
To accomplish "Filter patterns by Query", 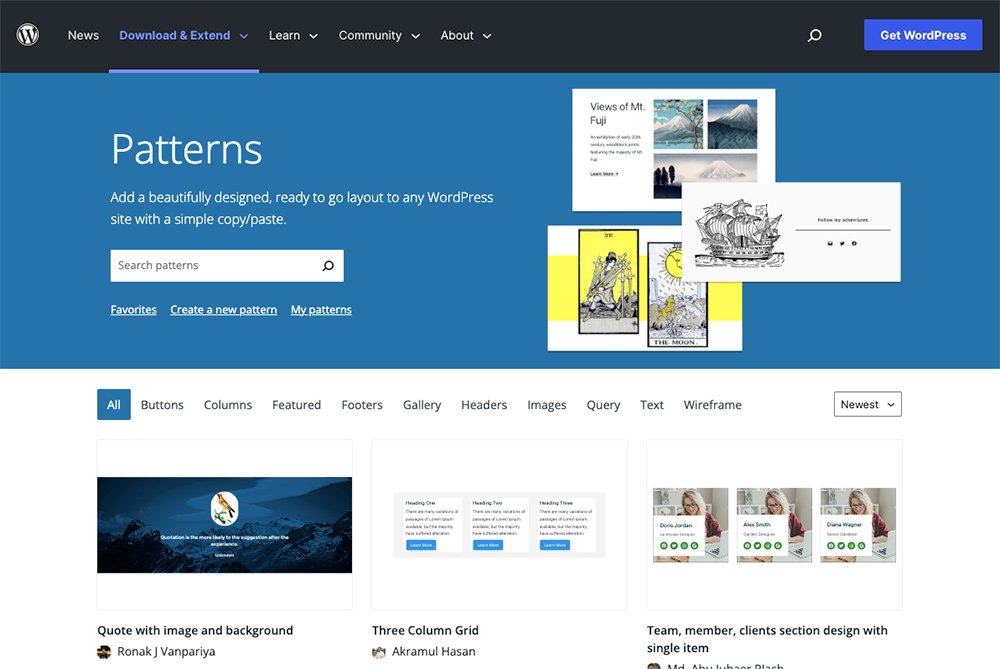I will pos(603,405).
